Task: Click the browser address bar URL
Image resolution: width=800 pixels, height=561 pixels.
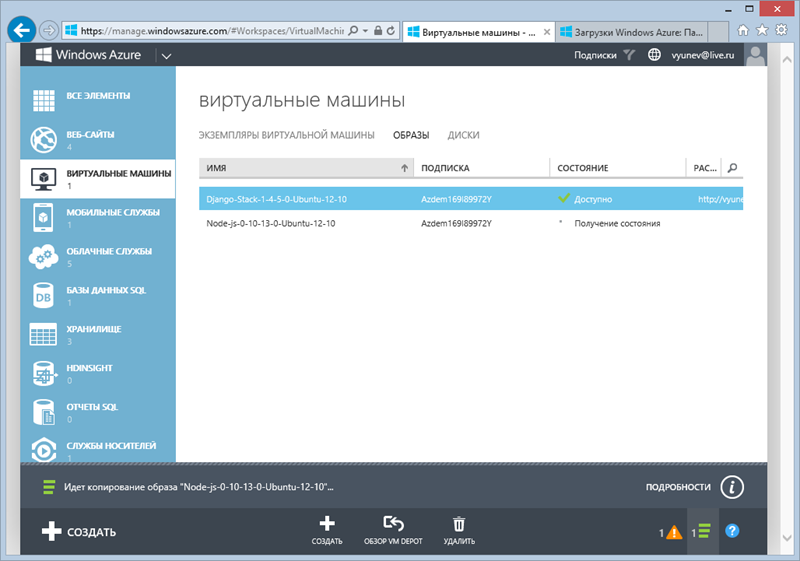Action: click(x=212, y=31)
